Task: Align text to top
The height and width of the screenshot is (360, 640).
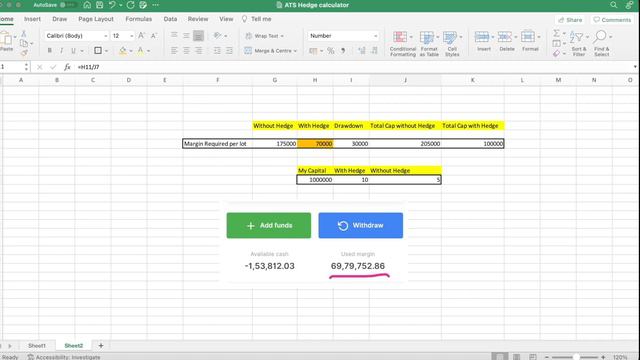Action: click(x=174, y=36)
